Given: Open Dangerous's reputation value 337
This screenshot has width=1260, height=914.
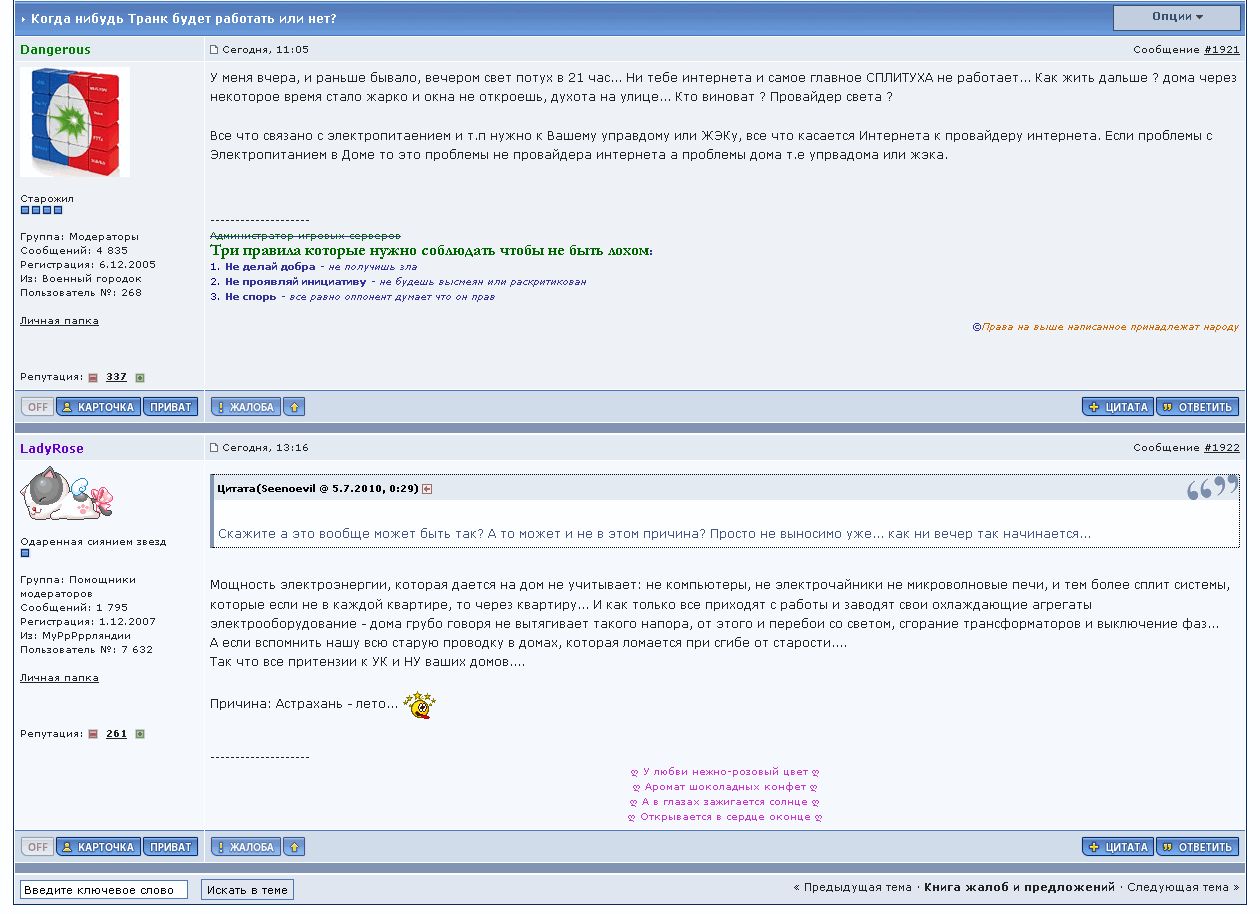Looking at the screenshot, I should coord(116,377).
